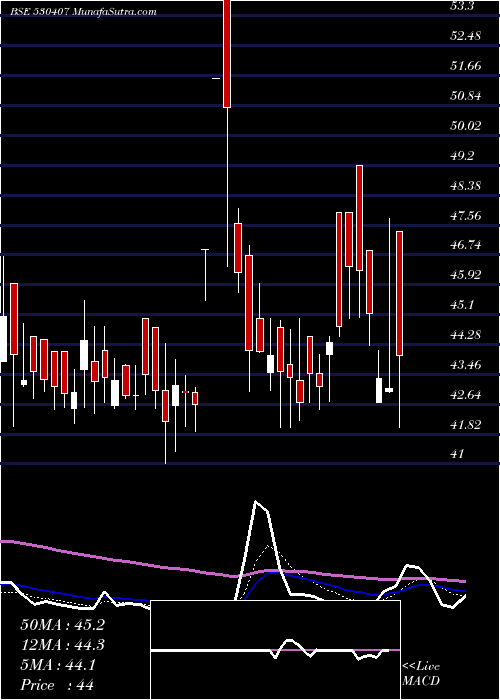Screen dimensions: 500x700
Task: Select the 45.92 price axis label
Action: (x=466, y=275)
